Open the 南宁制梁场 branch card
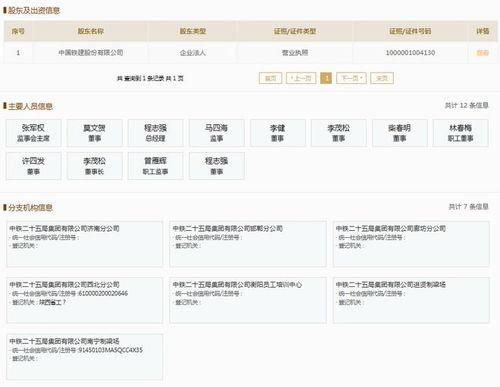The image size is (500, 387). (x=85, y=357)
